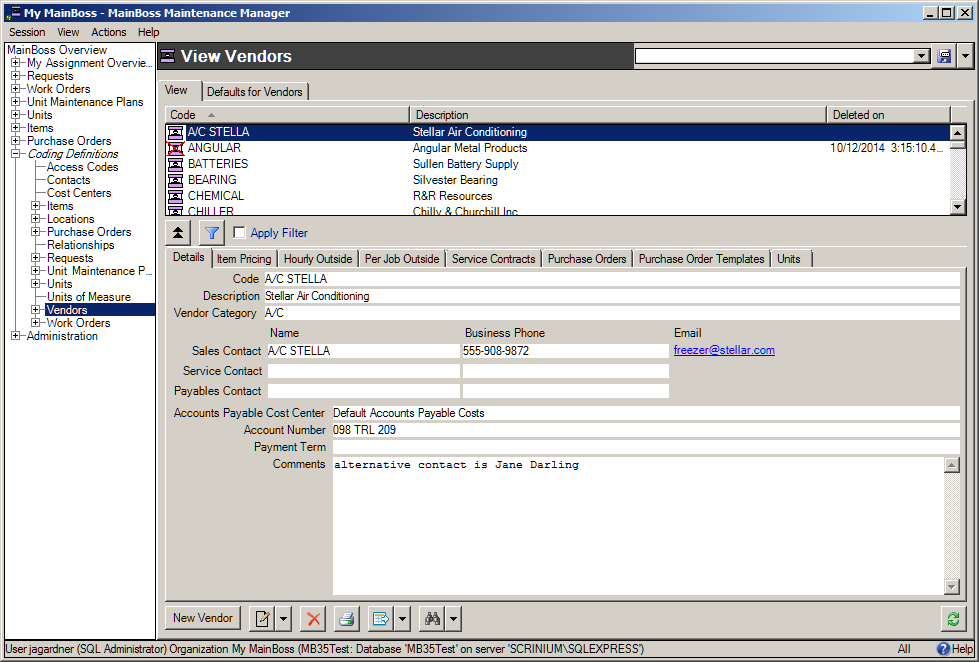Click the deleted ANGULAR vendor icon
Image resolution: width=979 pixels, height=662 pixels.
(176, 148)
